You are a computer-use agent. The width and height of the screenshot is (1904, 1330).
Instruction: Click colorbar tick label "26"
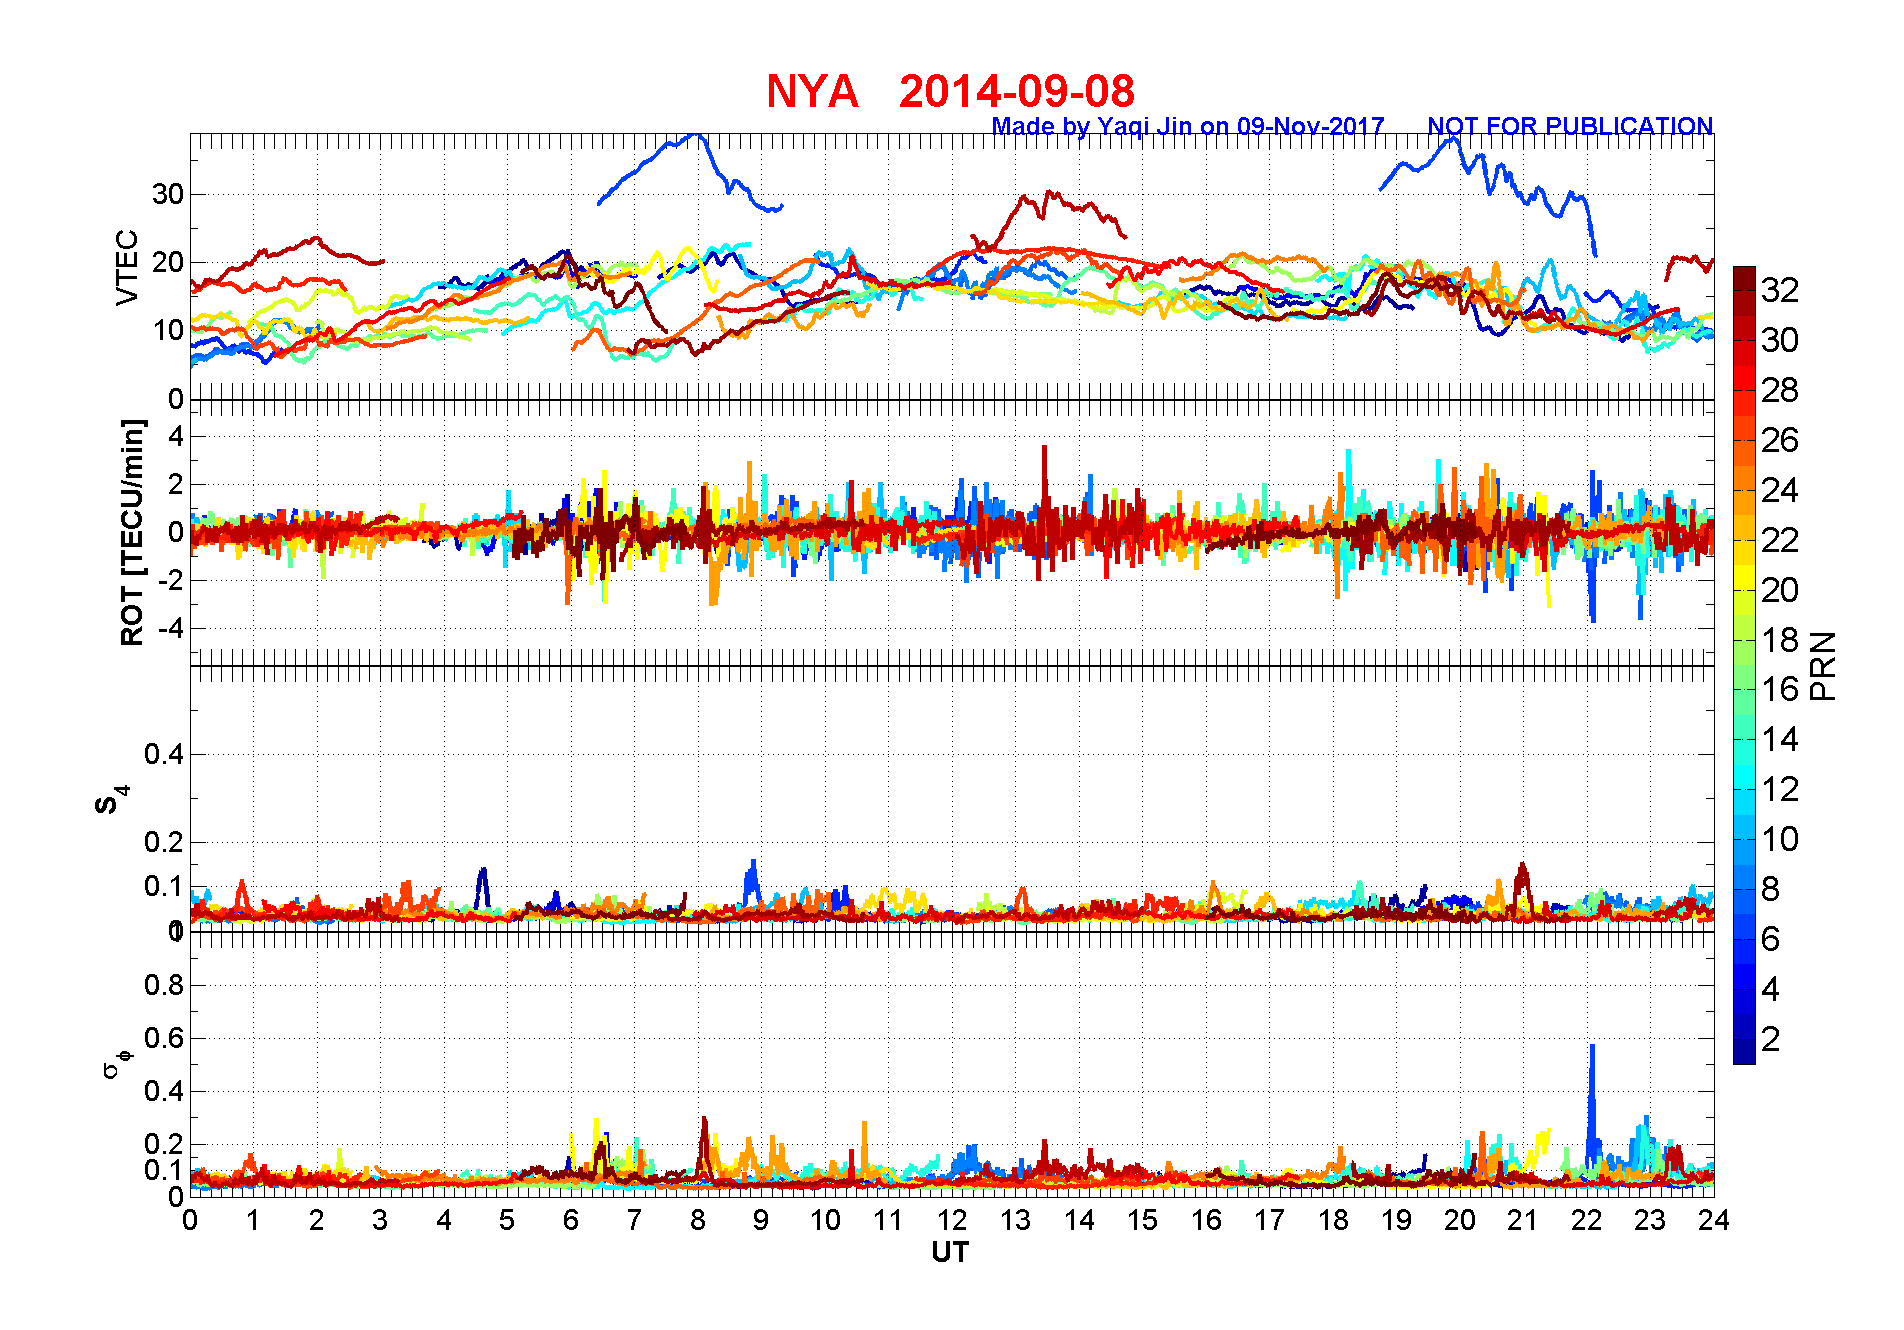(x=1780, y=440)
